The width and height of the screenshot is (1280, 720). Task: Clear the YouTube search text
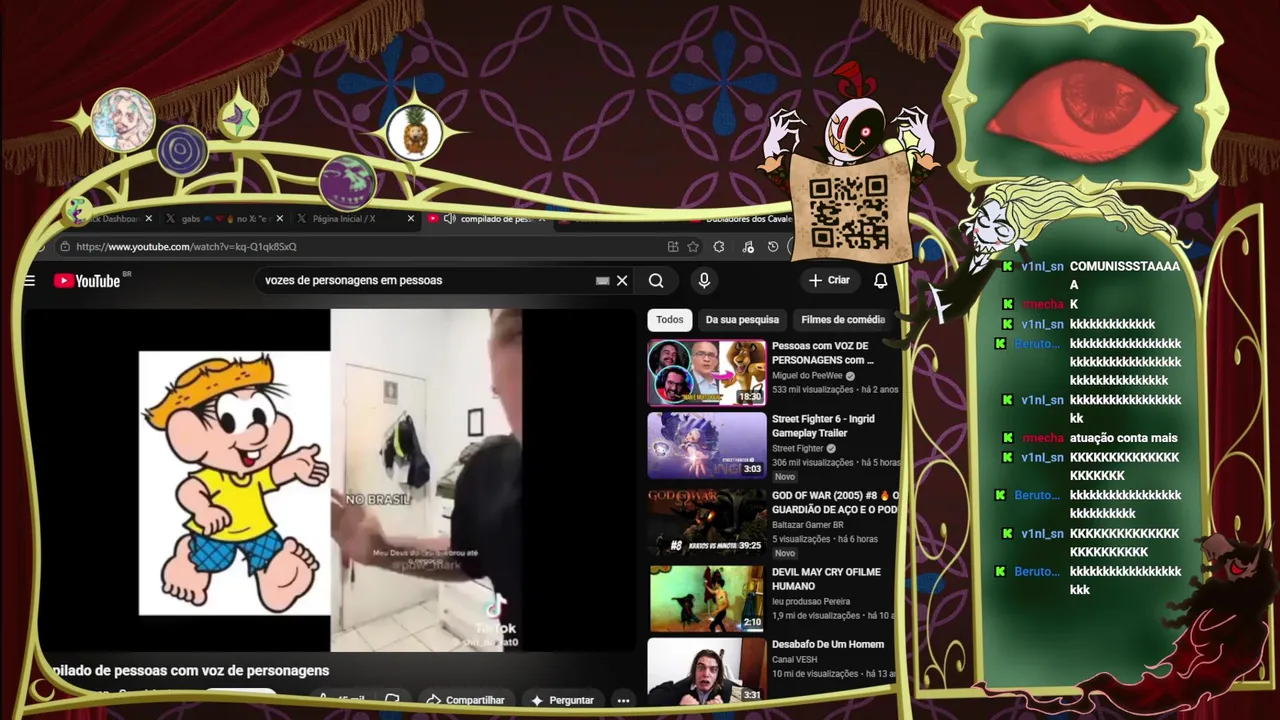(622, 281)
